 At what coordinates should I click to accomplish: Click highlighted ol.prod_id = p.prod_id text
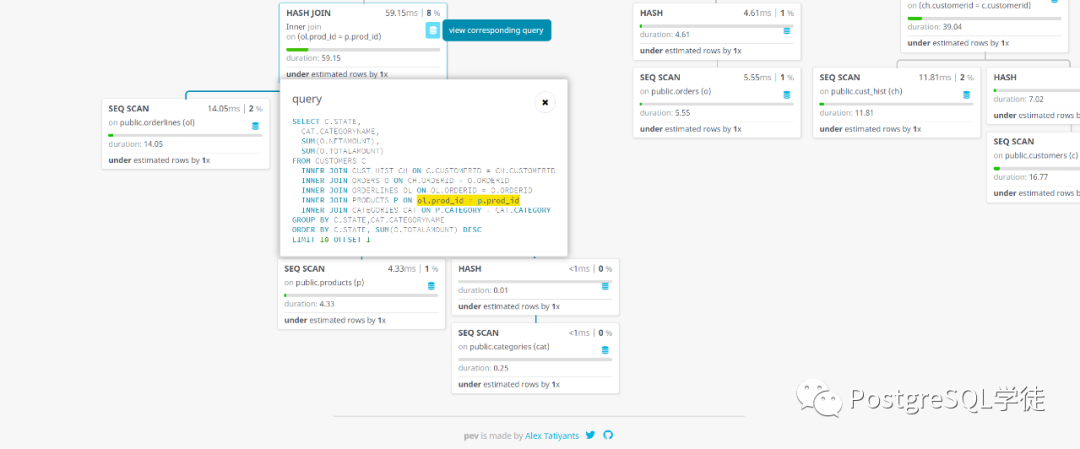click(468, 200)
